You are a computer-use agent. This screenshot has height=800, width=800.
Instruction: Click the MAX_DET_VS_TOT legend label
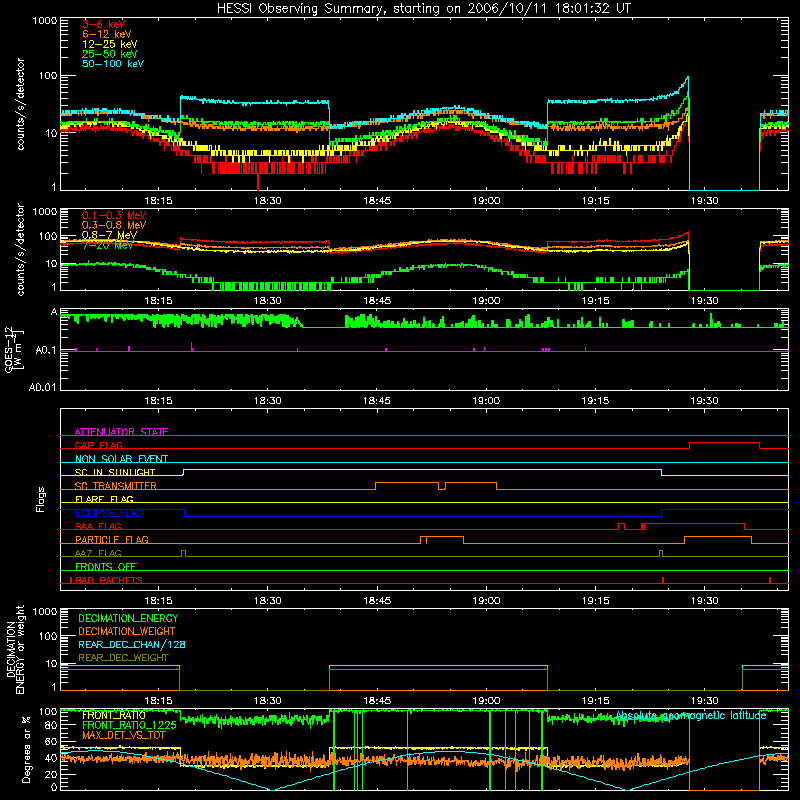tap(124, 735)
